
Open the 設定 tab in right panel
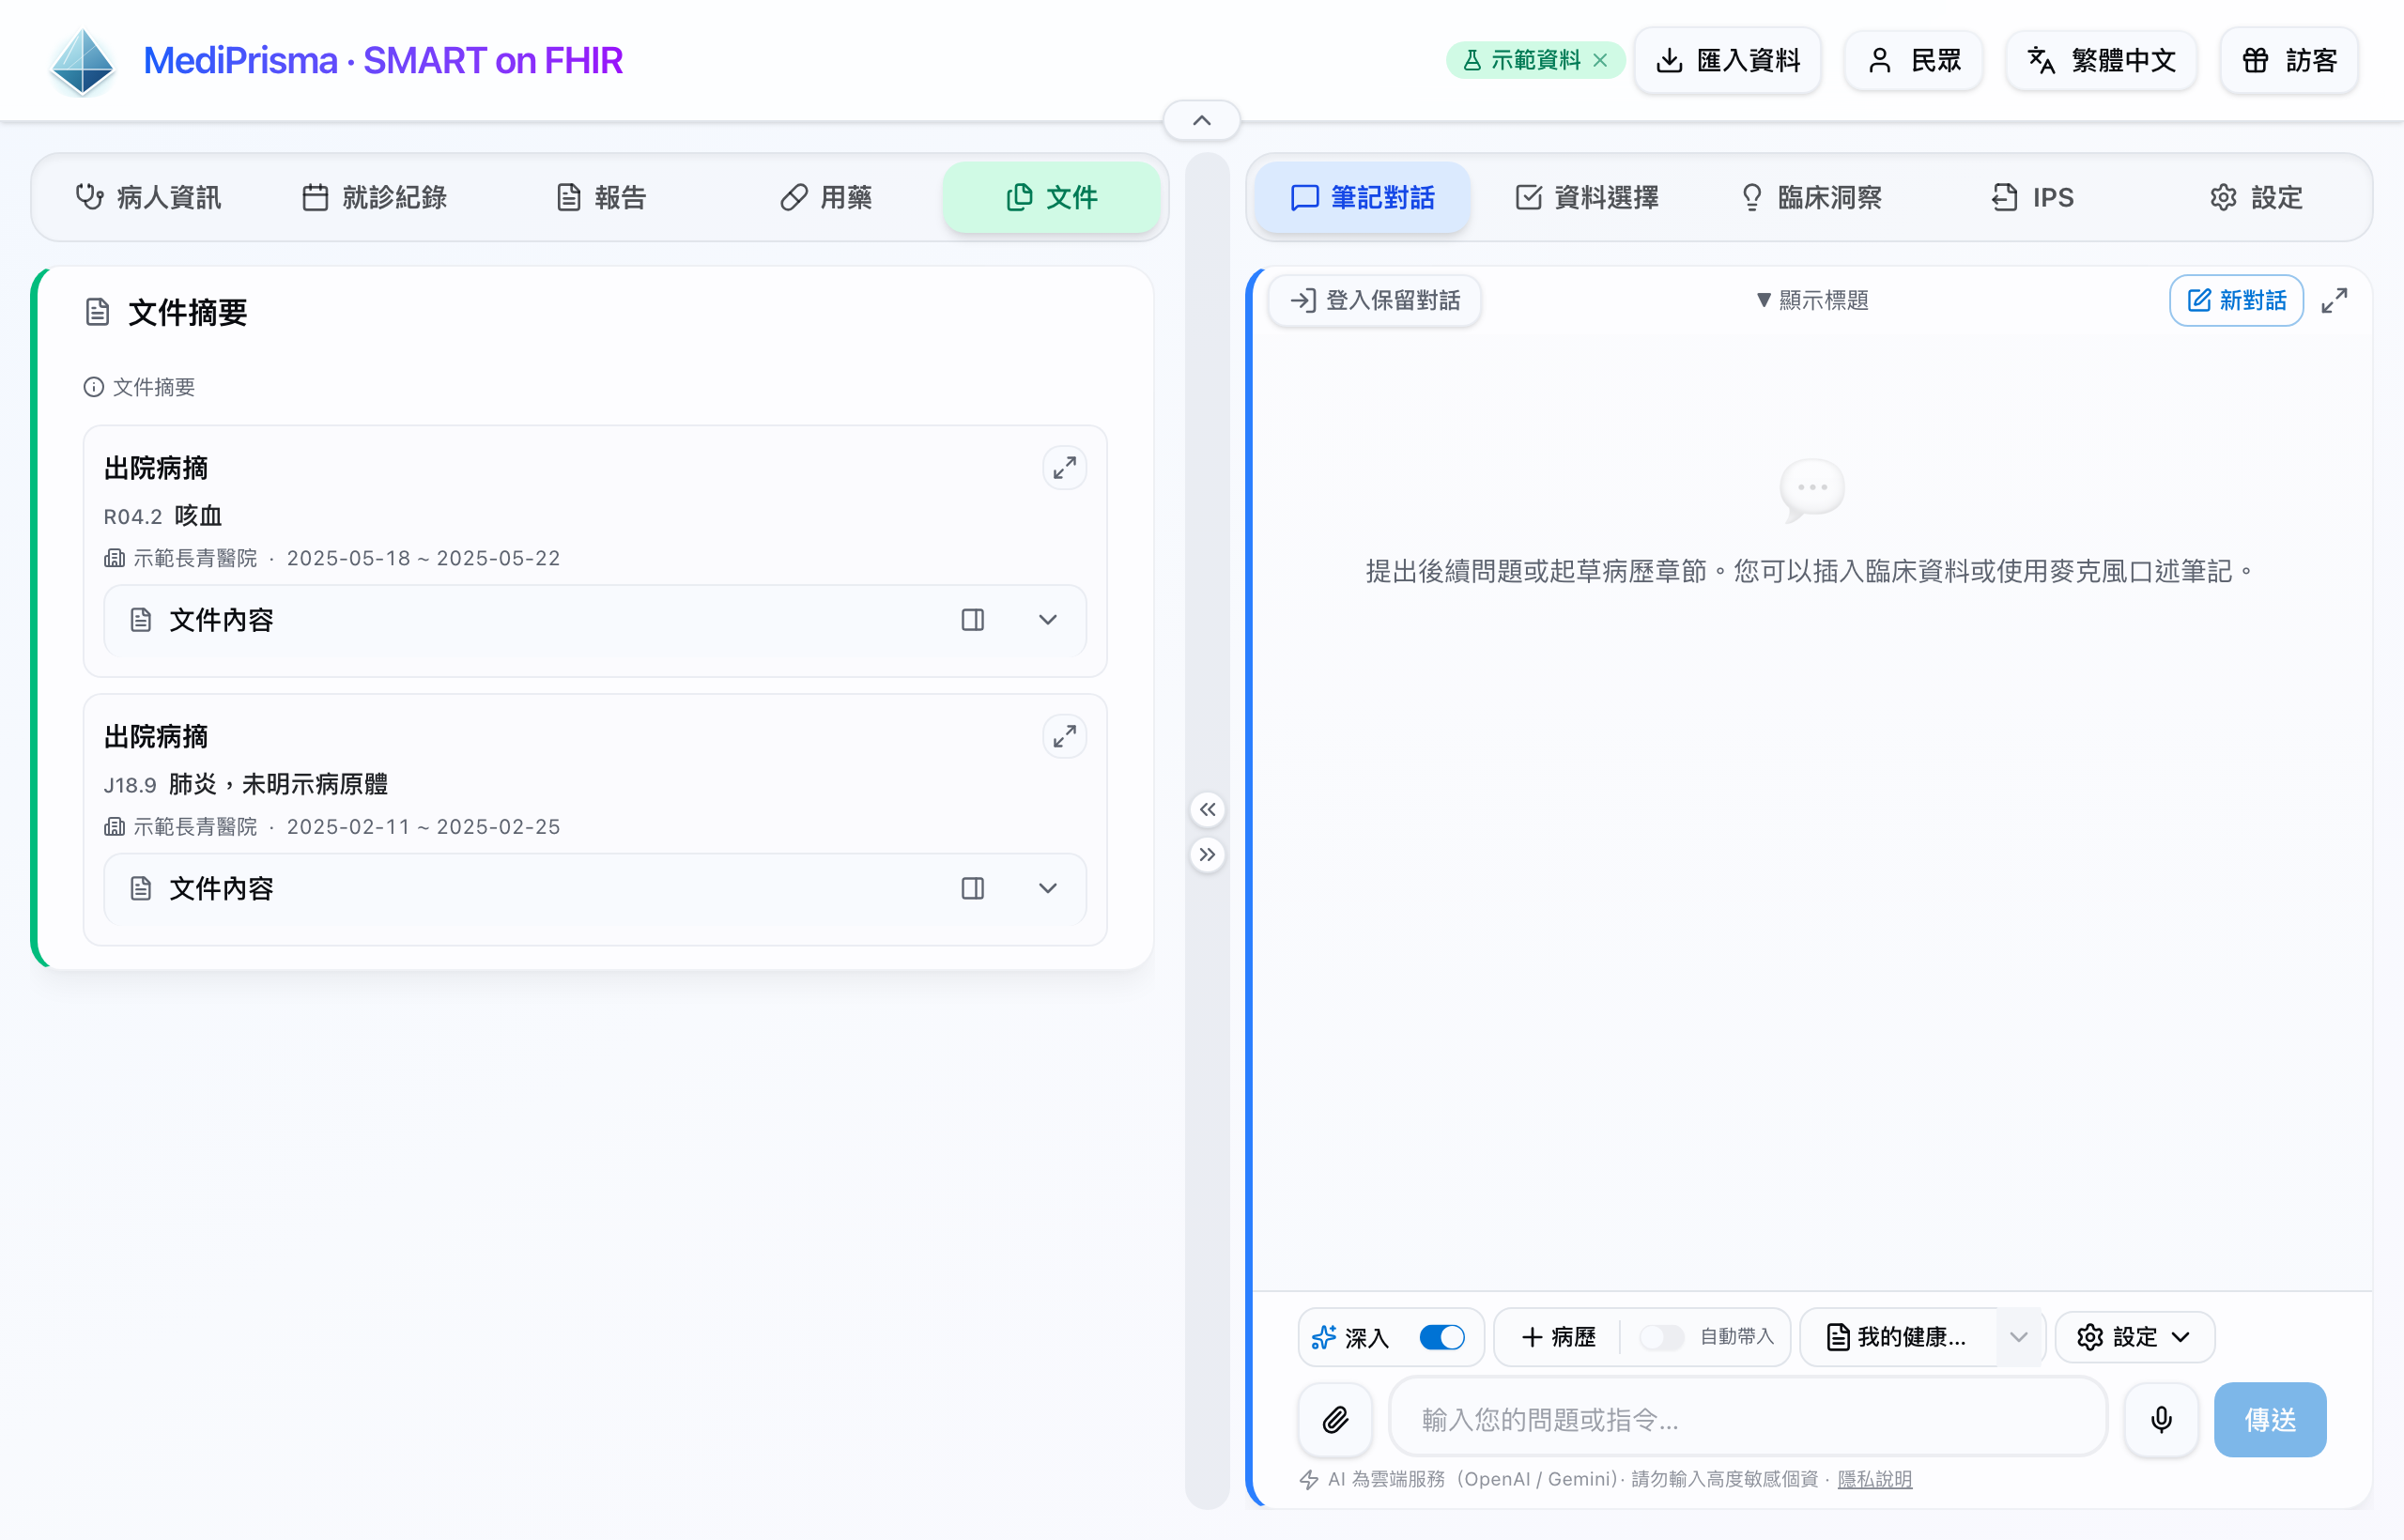coord(2257,197)
